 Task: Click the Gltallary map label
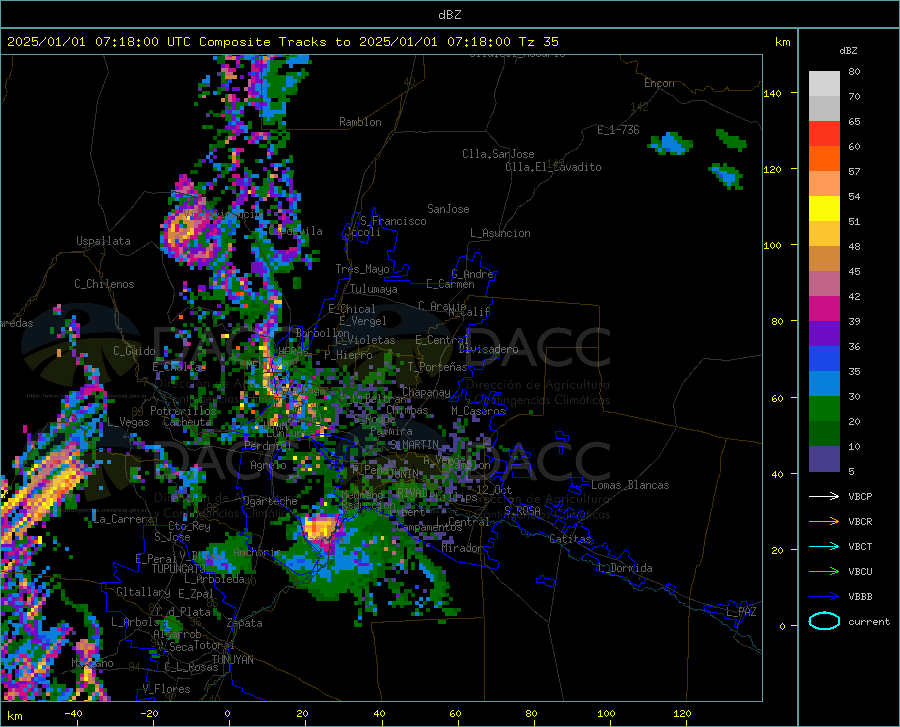point(143,592)
